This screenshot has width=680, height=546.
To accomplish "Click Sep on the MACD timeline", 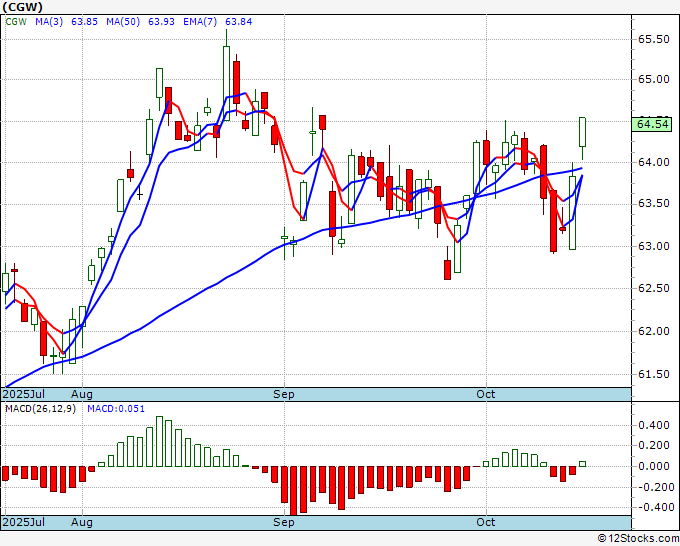I will point(284,522).
